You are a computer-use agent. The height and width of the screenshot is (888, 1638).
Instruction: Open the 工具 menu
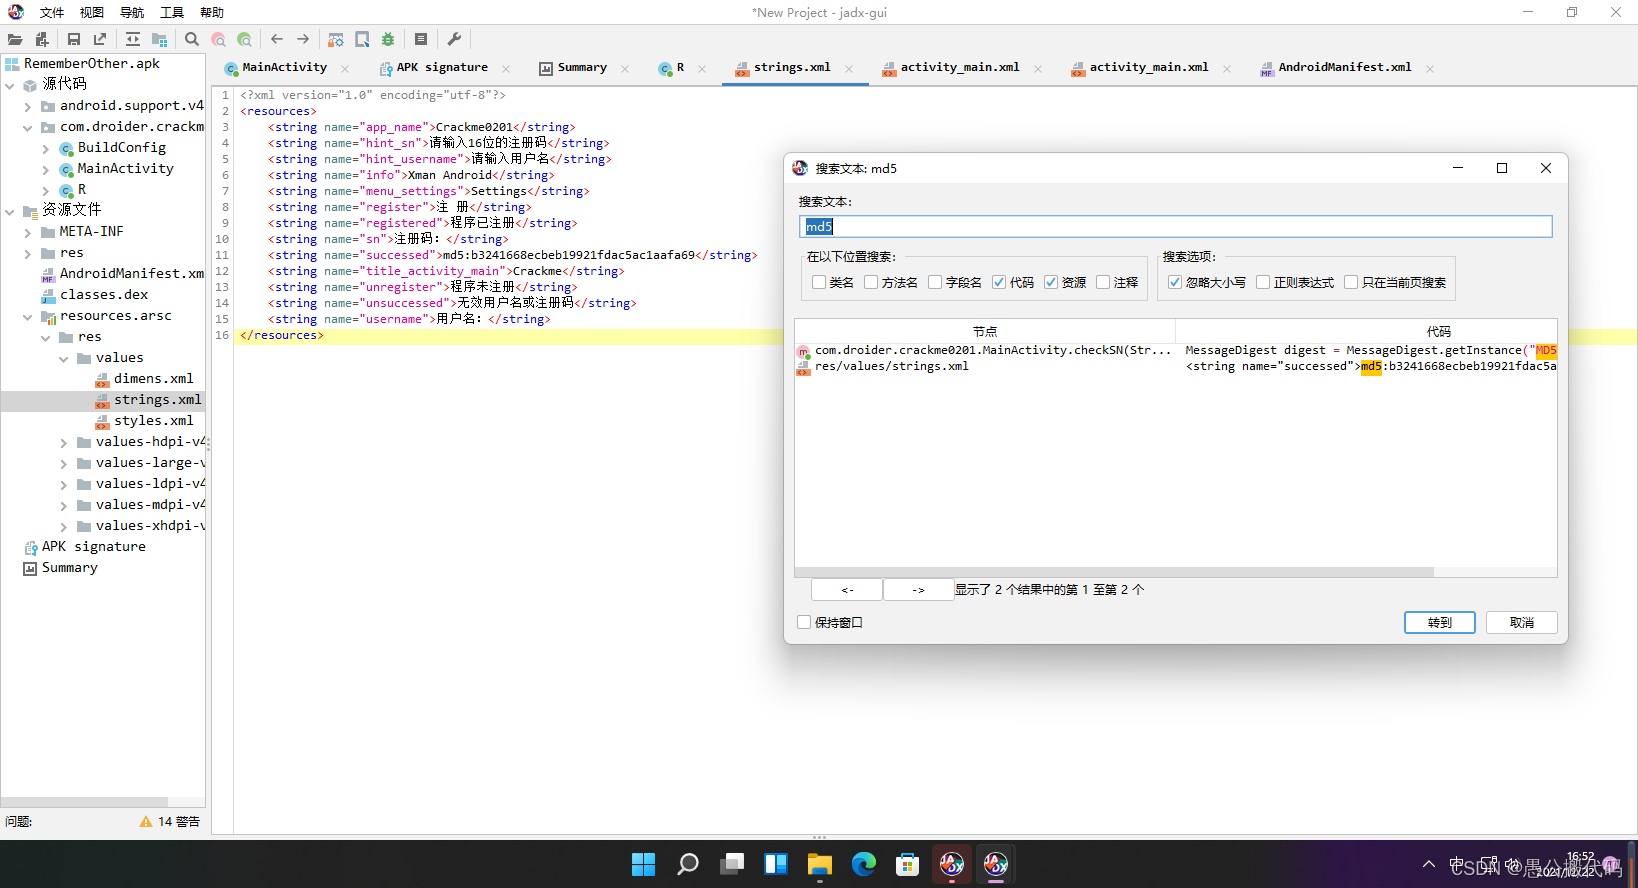click(172, 12)
